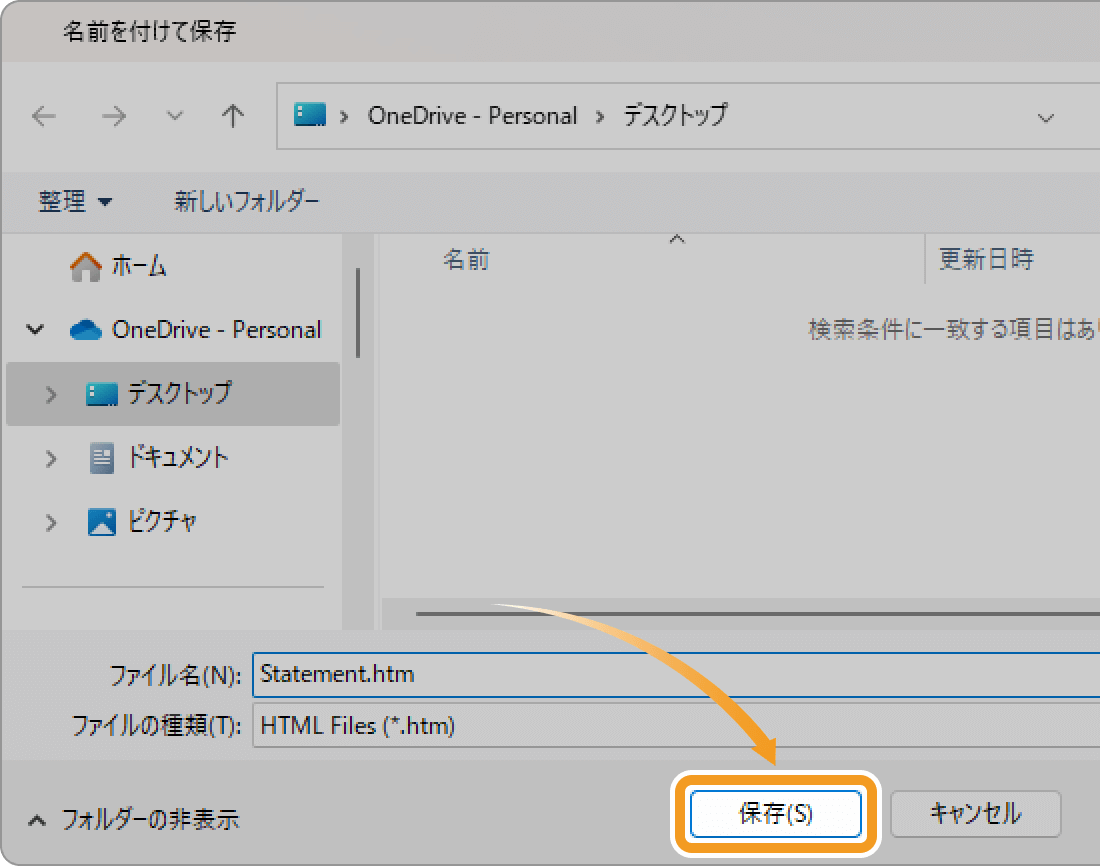Click the キャンセル button
The image size is (1100, 866).
(x=976, y=814)
